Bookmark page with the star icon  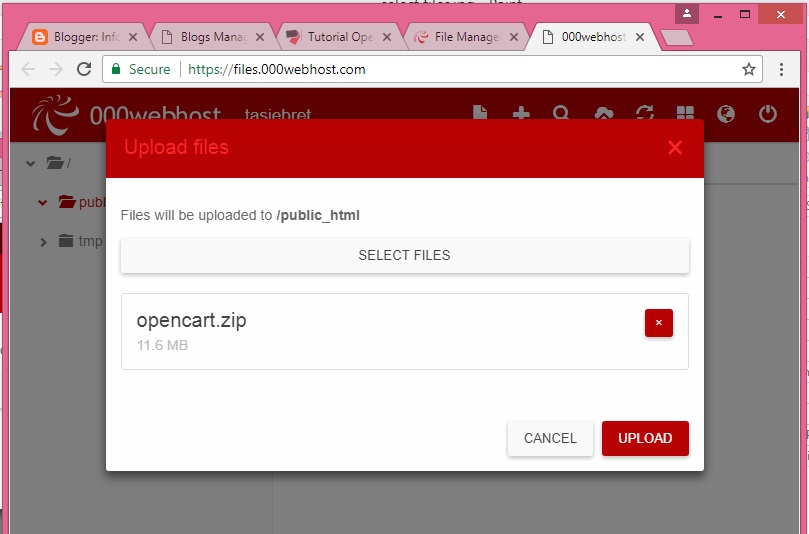point(749,69)
